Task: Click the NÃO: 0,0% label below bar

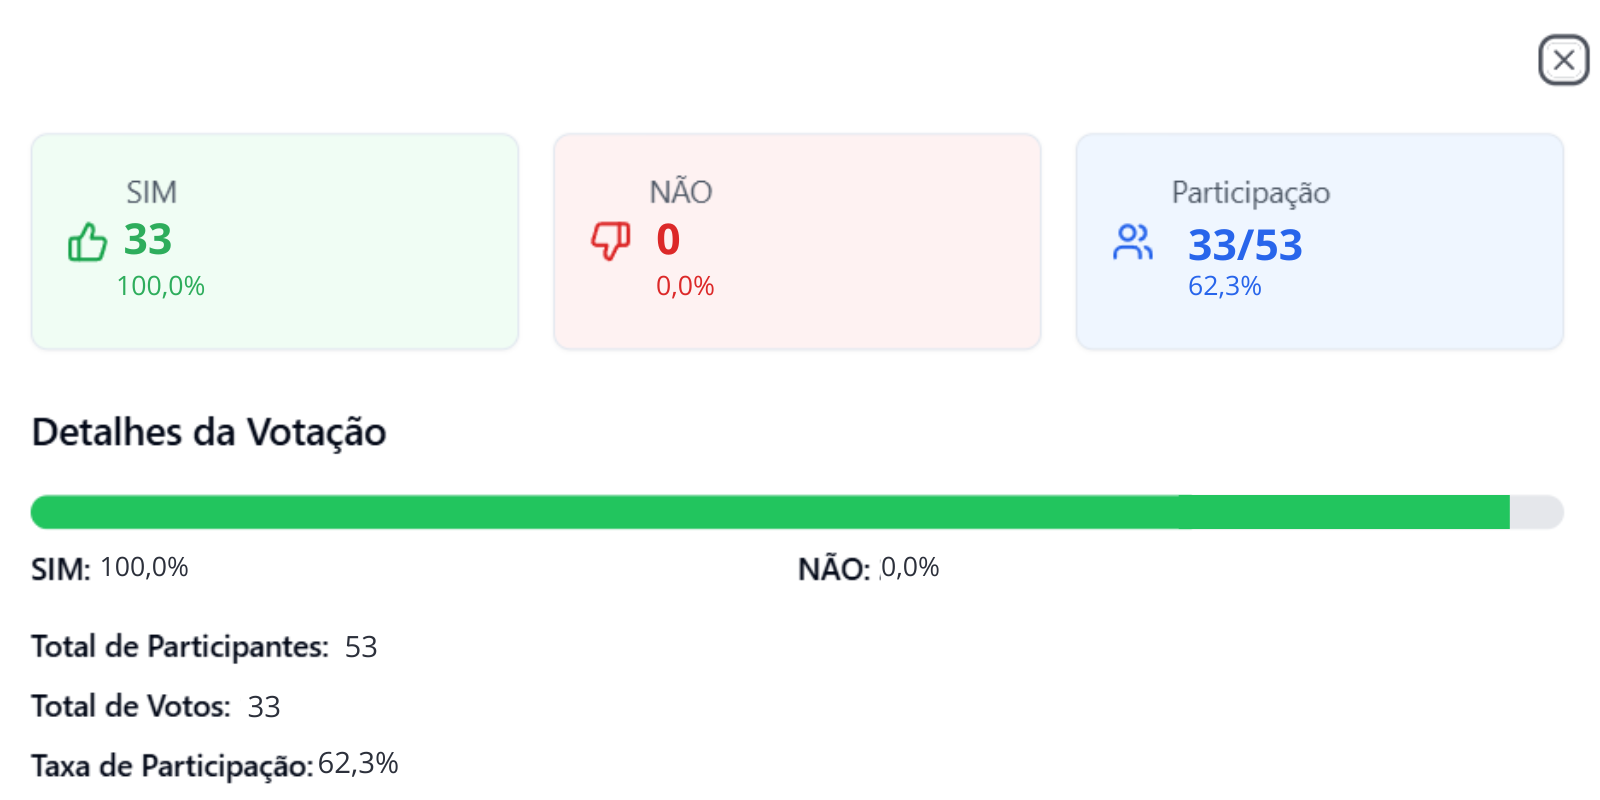Action: [x=868, y=568]
